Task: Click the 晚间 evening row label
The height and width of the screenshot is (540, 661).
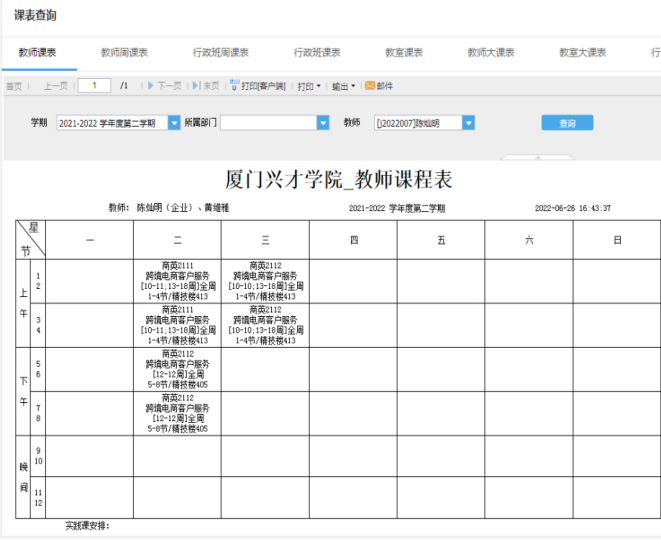Action: point(23,477)
